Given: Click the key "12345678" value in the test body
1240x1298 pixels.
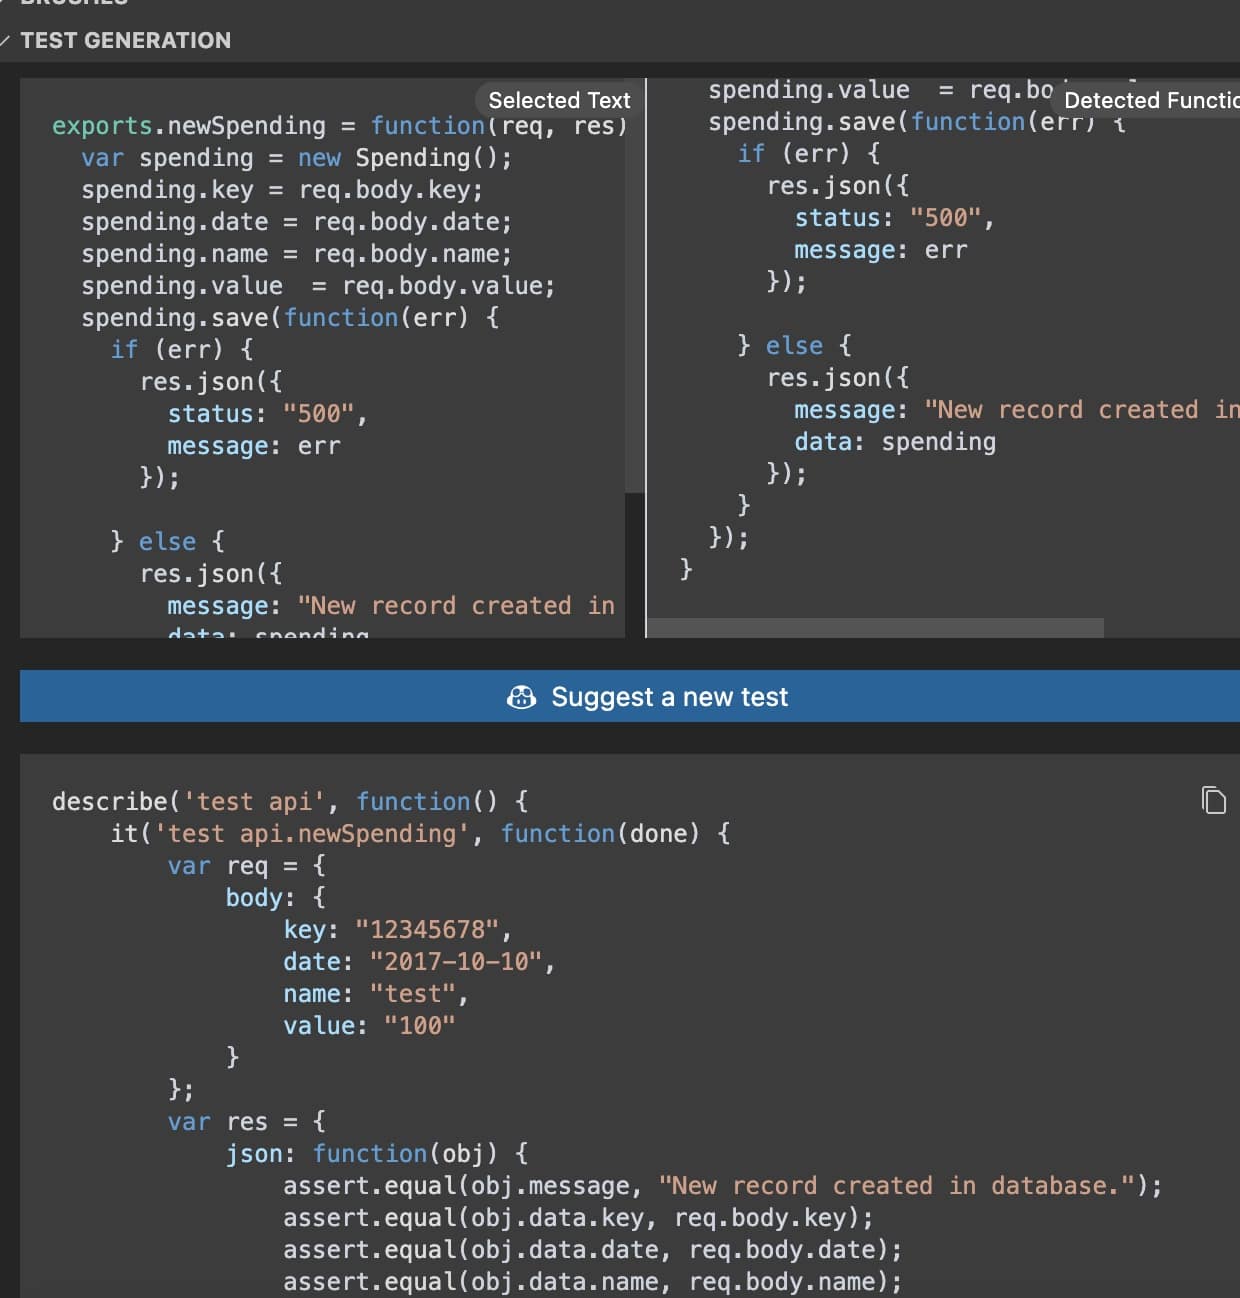Looking at the screenshot, I should point(430,929).
